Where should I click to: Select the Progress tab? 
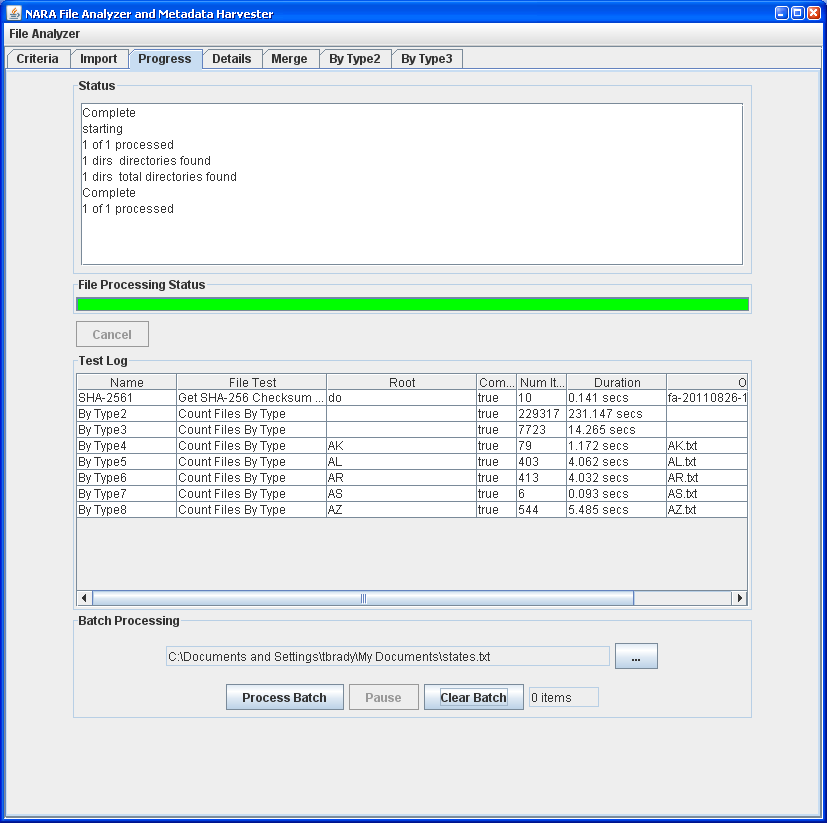click(x=164, y=58)
